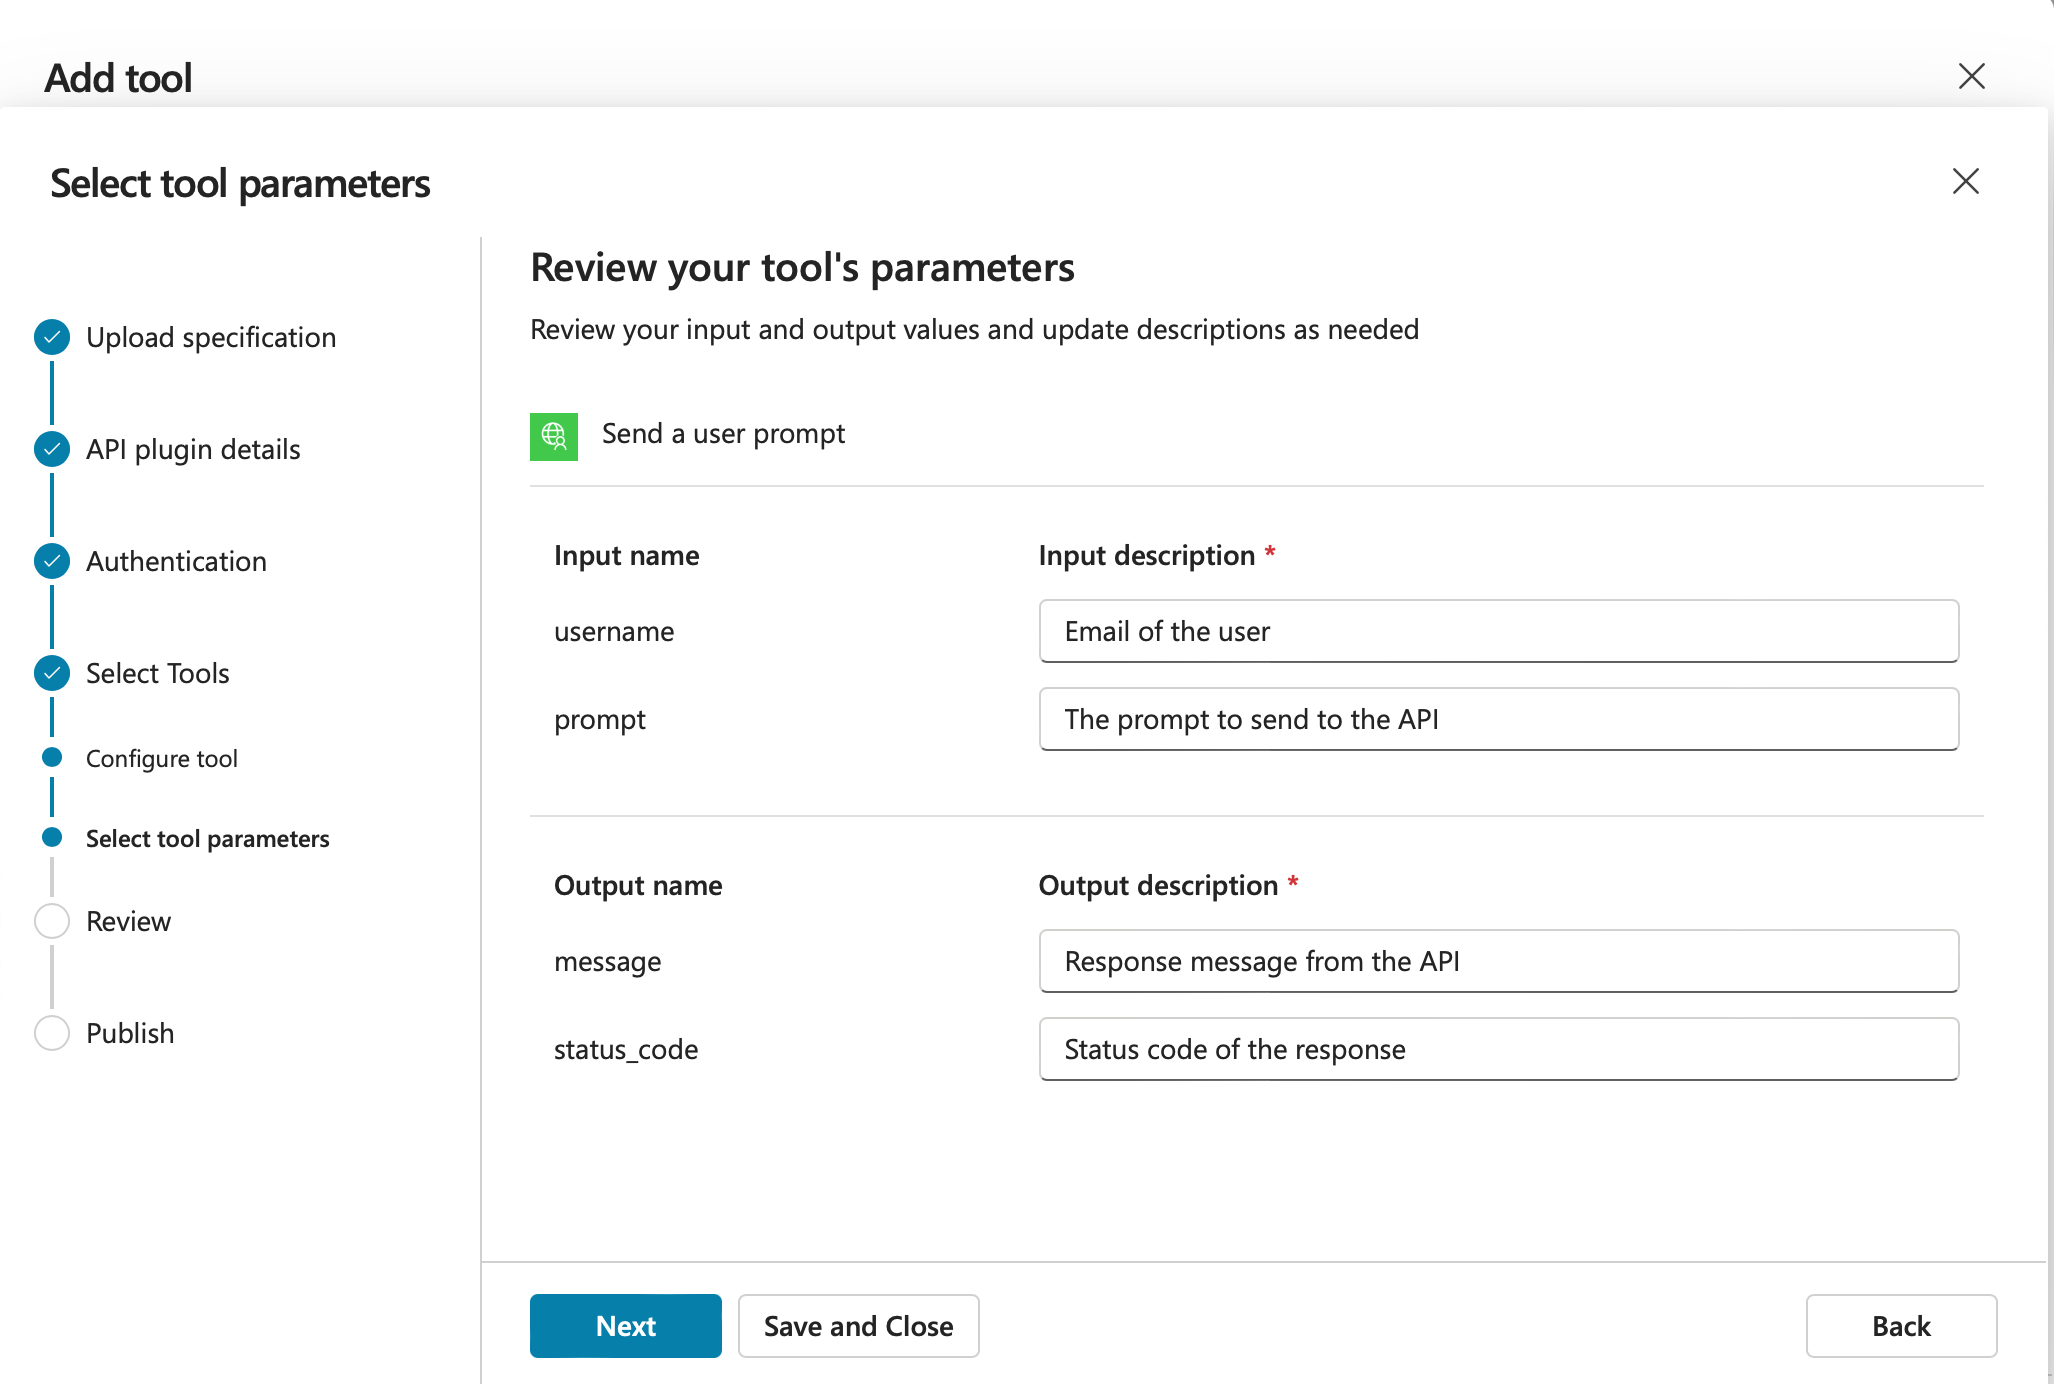This screenshot has height=1384, width=2054.
Task: Click the checkmark icon next to Select Tools
Action: (51, 673)
